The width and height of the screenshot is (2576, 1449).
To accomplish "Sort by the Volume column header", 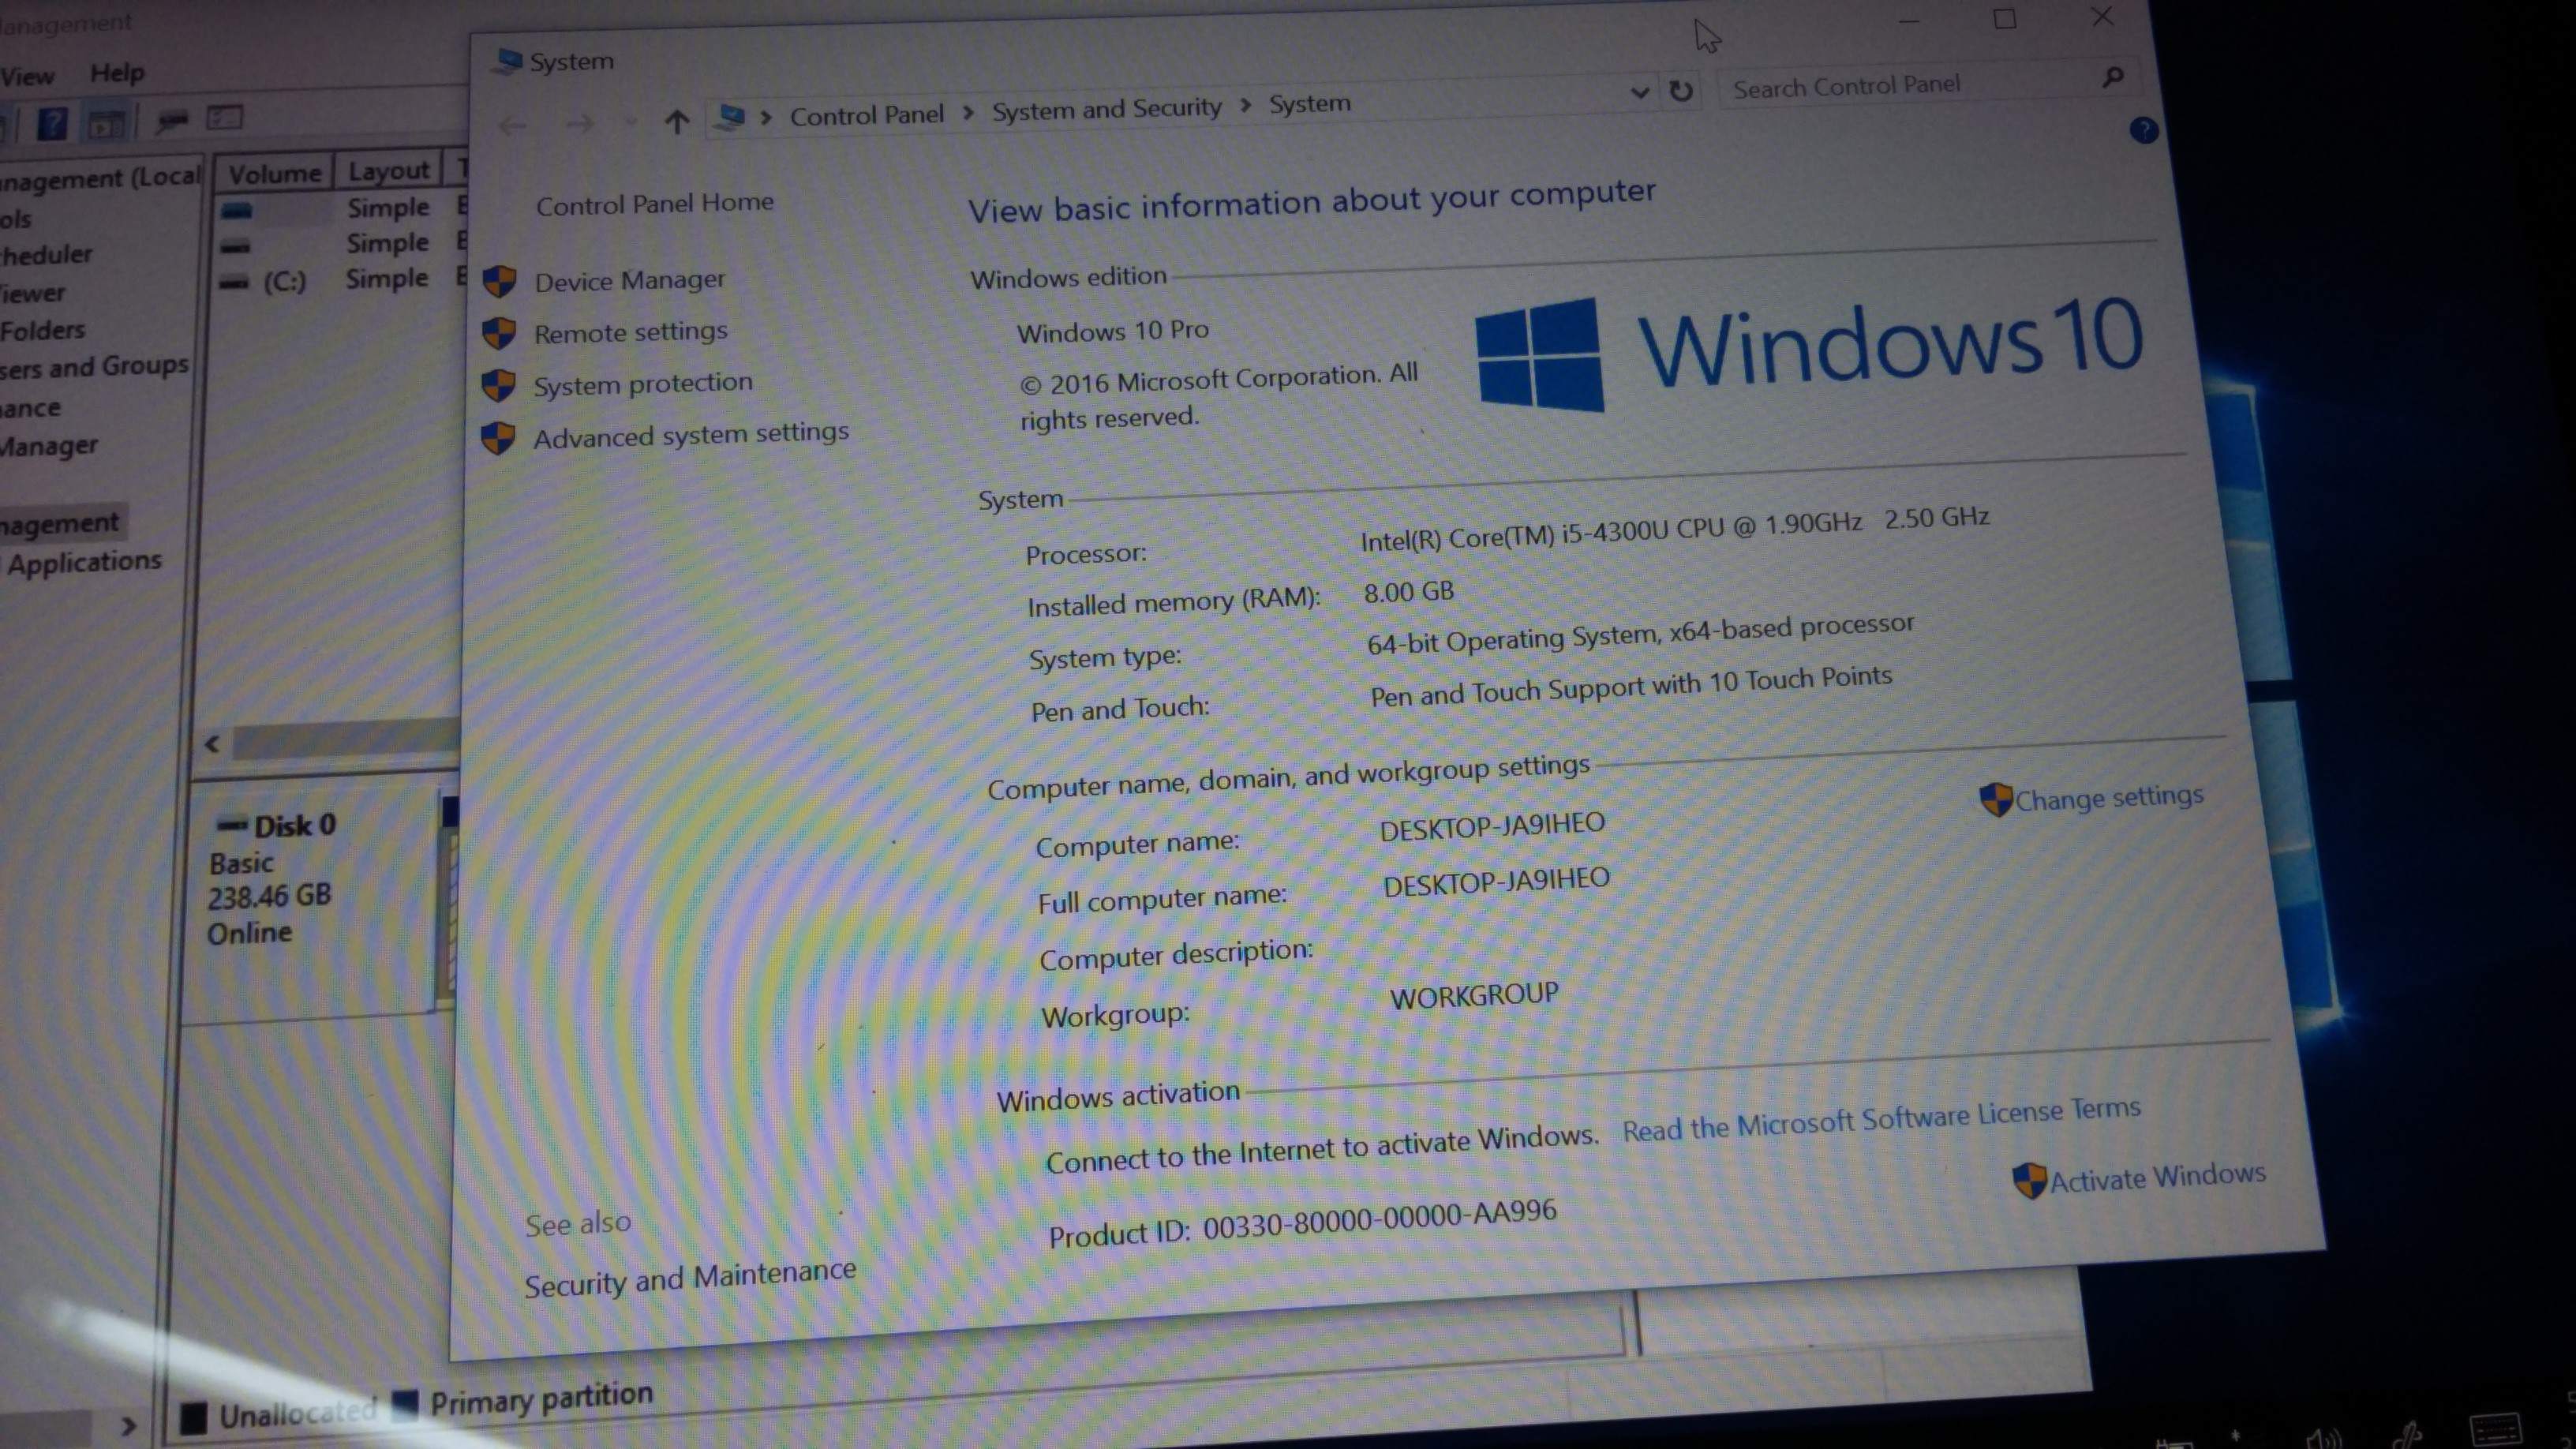I will [274, 173].
